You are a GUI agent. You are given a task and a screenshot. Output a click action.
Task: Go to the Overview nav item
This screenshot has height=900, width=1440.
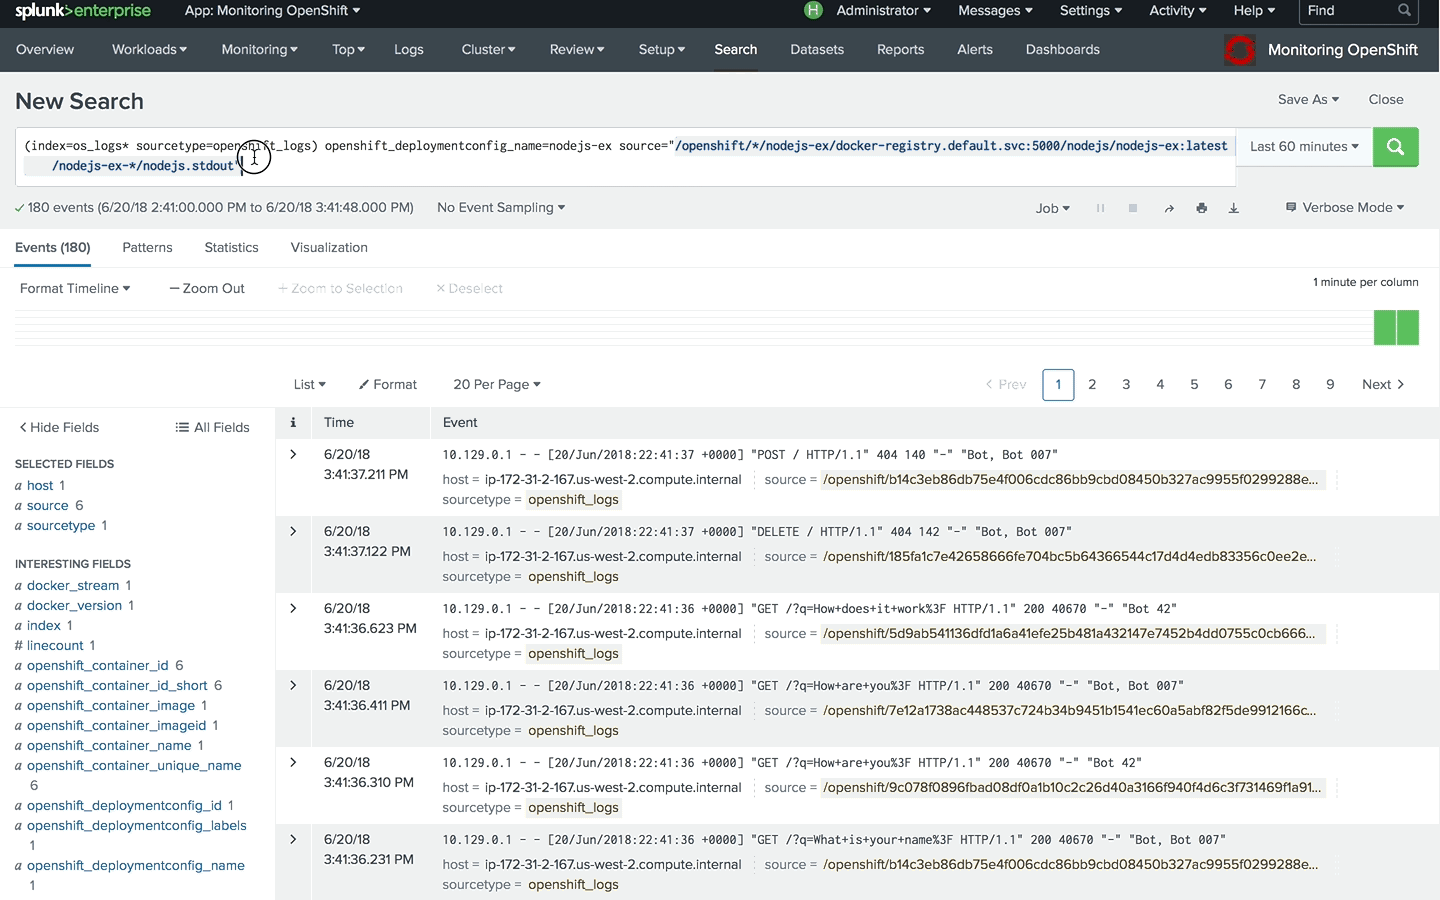point(45,49)
